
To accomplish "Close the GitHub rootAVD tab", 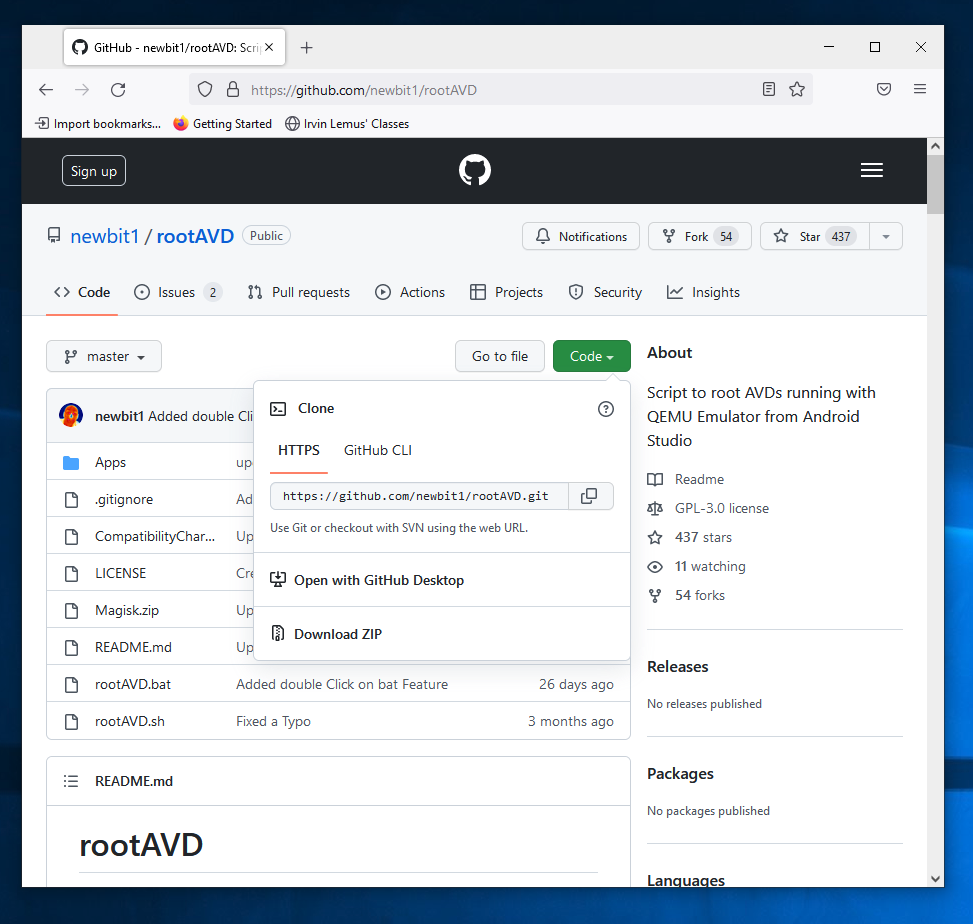I will tap(269, 47).
